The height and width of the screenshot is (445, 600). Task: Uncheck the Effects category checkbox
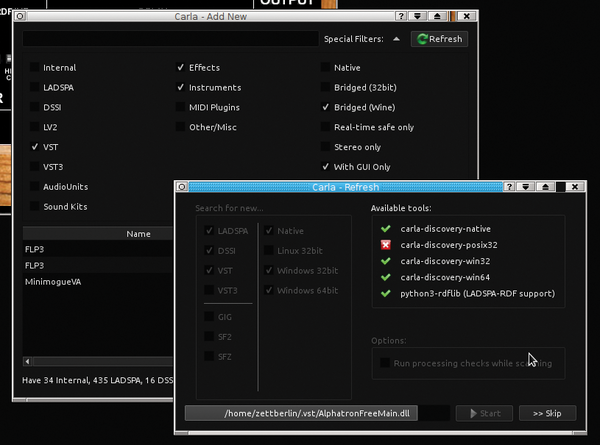click(x=180, y=67)
